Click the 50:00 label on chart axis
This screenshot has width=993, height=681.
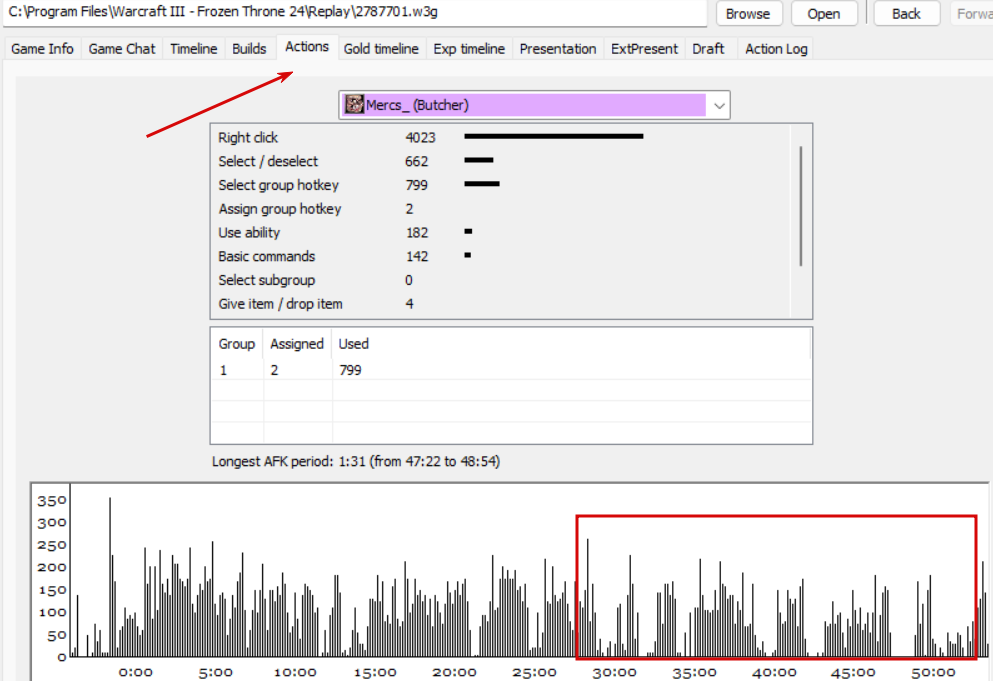933,672
